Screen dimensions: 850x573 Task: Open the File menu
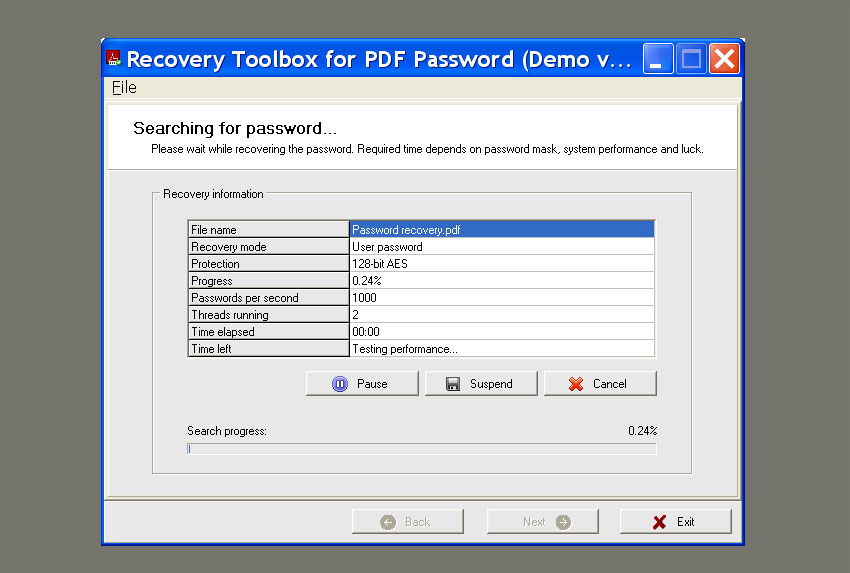coord(124,87)
